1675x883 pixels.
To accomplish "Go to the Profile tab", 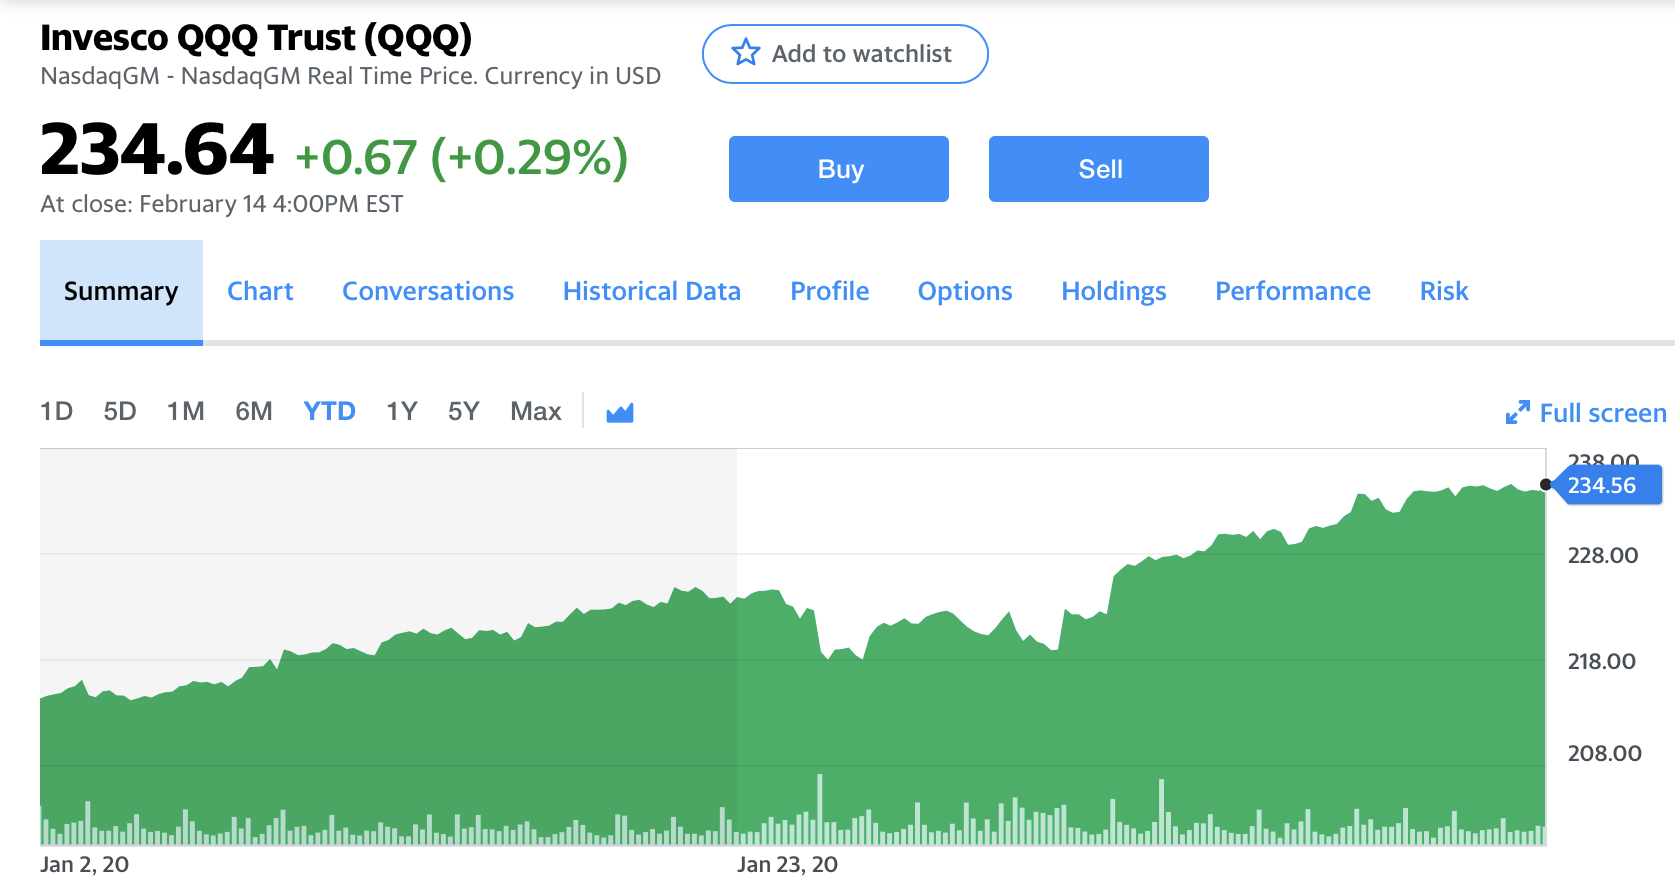I will pyautogui.click(x=829, y=291).
